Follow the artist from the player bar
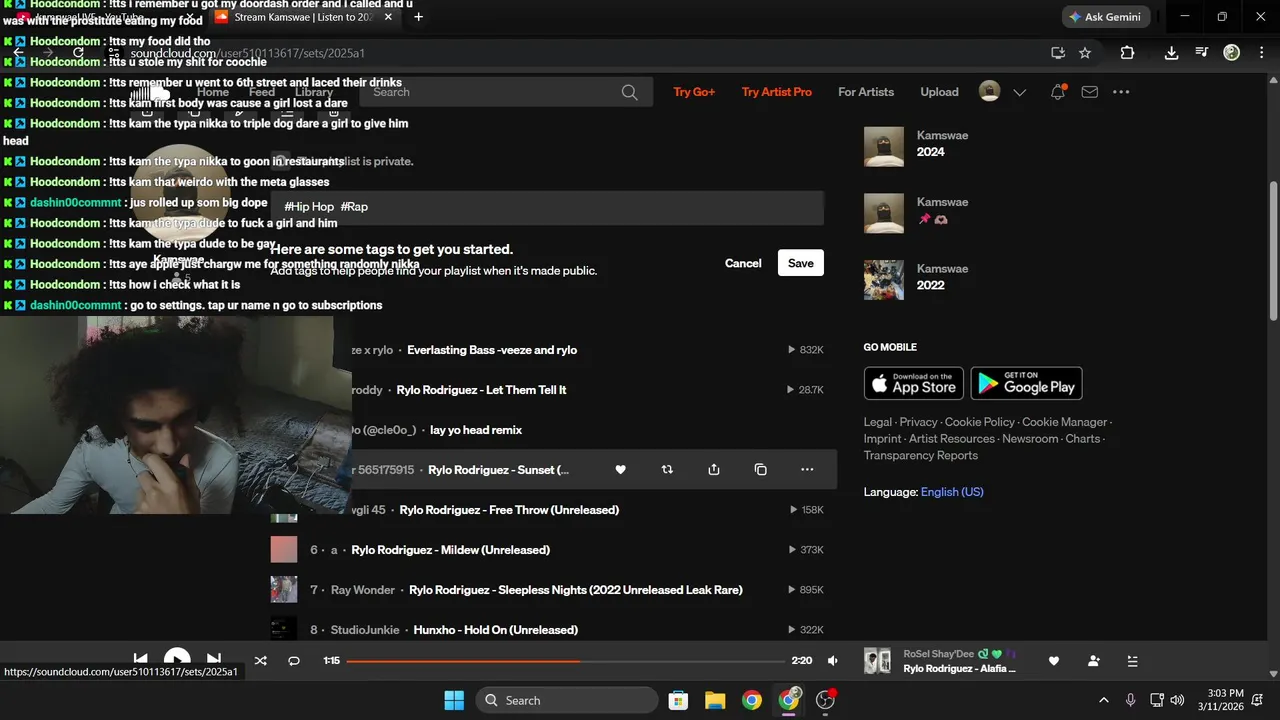Screen dimensions: 1280x720 tap(1093, 661)
